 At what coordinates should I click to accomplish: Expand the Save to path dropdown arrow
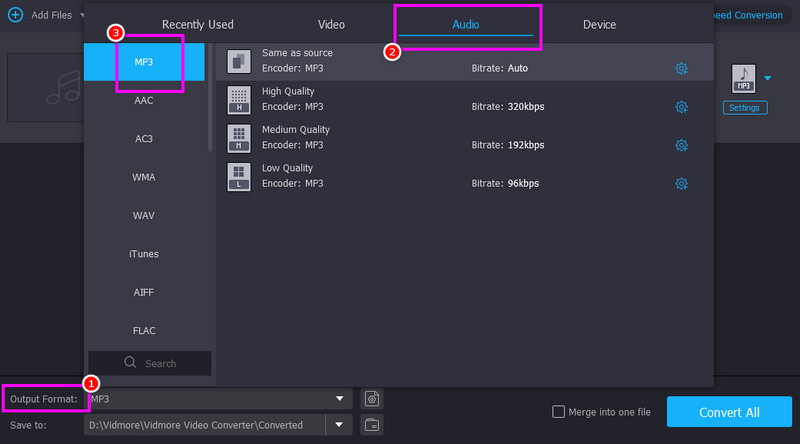tap(339, 425)
